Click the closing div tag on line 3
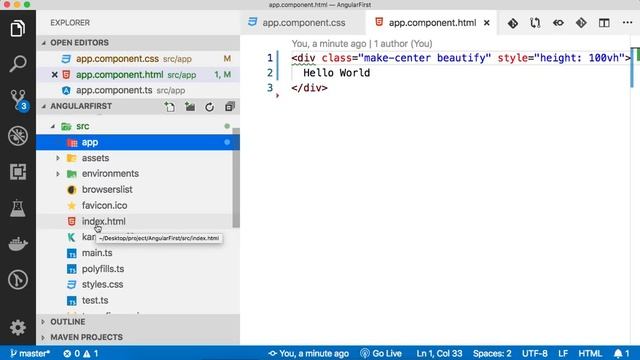This screenshot has height=360, width=640. pyautogui.click(x=309, y=88)
